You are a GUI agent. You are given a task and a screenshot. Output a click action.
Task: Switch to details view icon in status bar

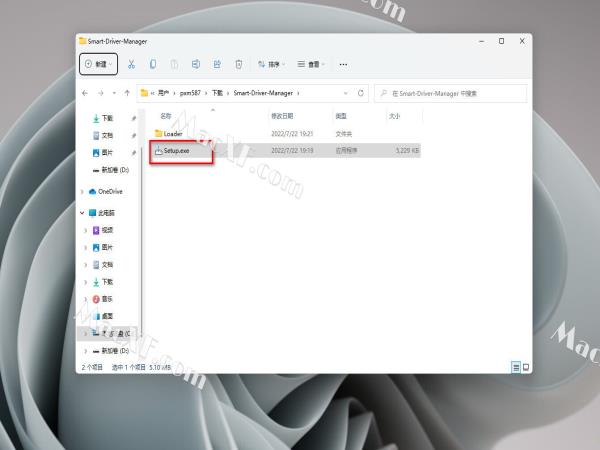(514, 367)
